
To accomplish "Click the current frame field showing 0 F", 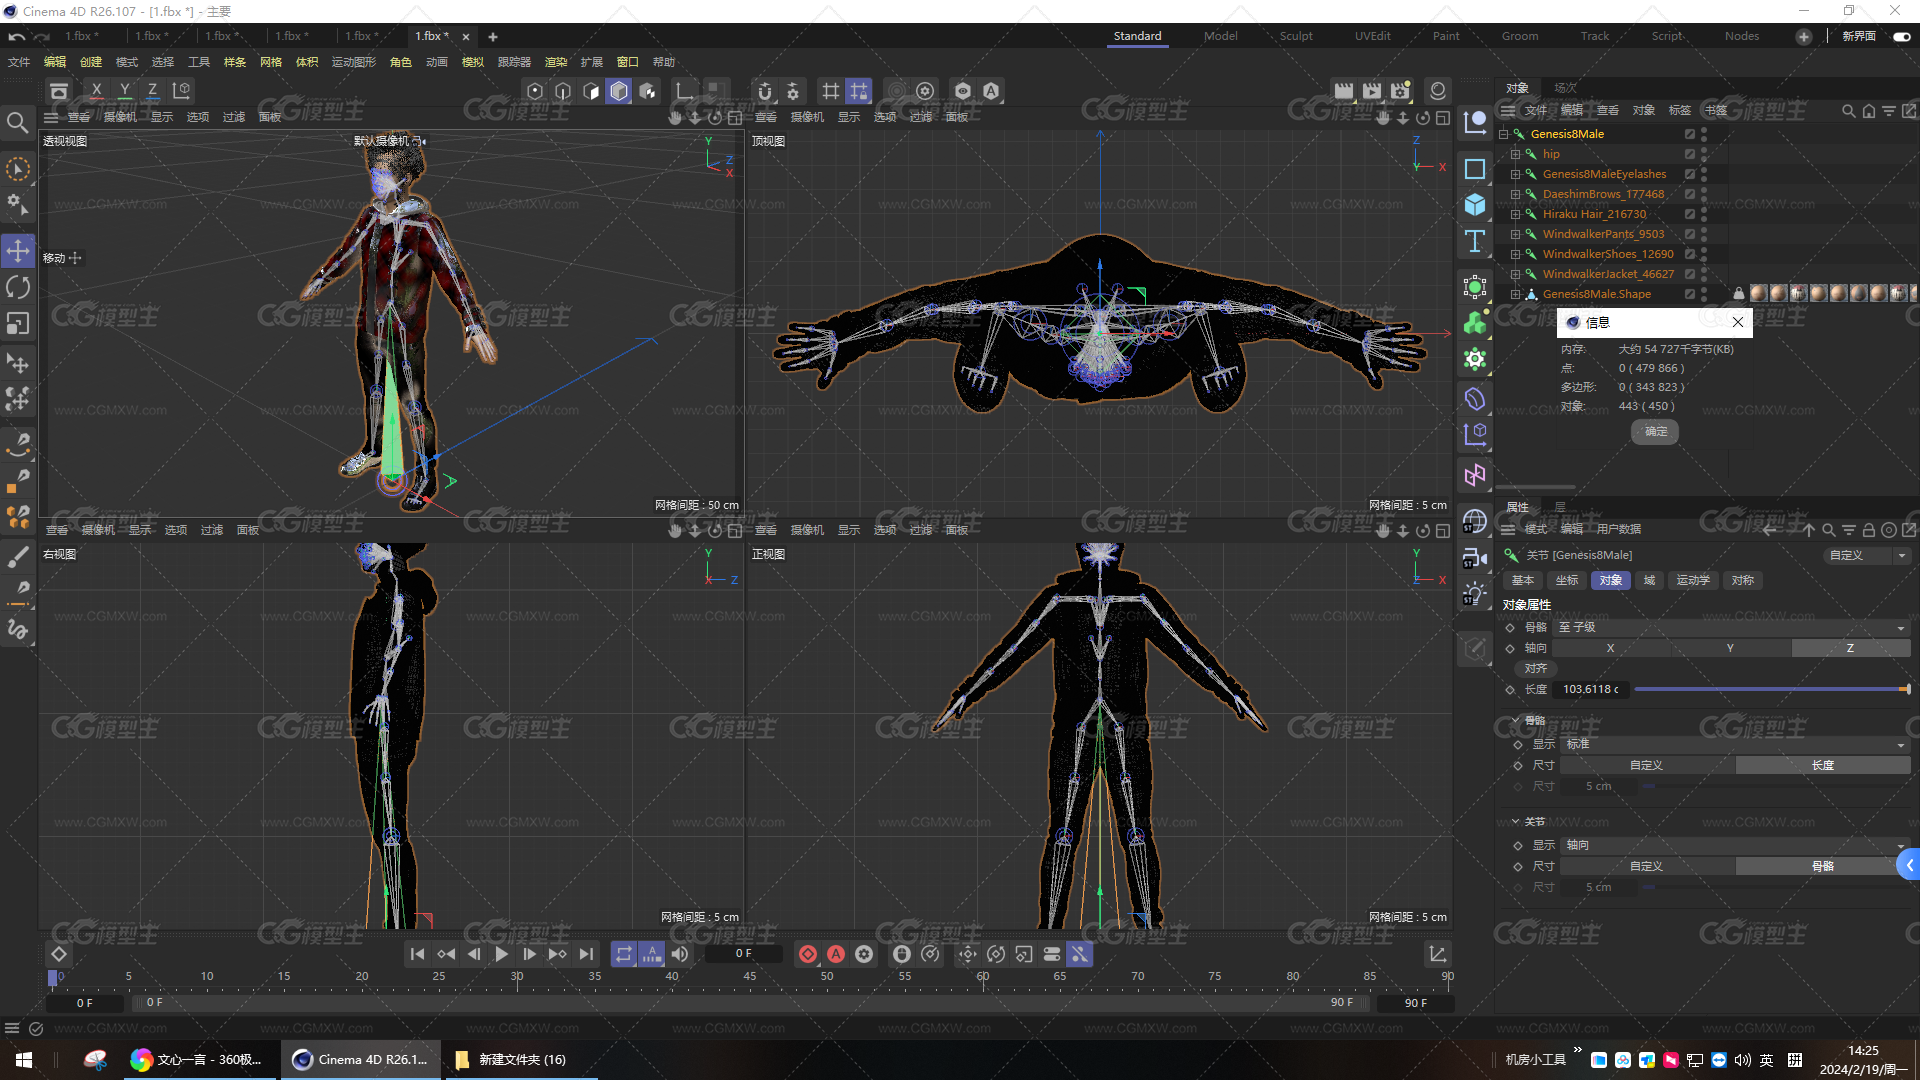I will point(743,954).
